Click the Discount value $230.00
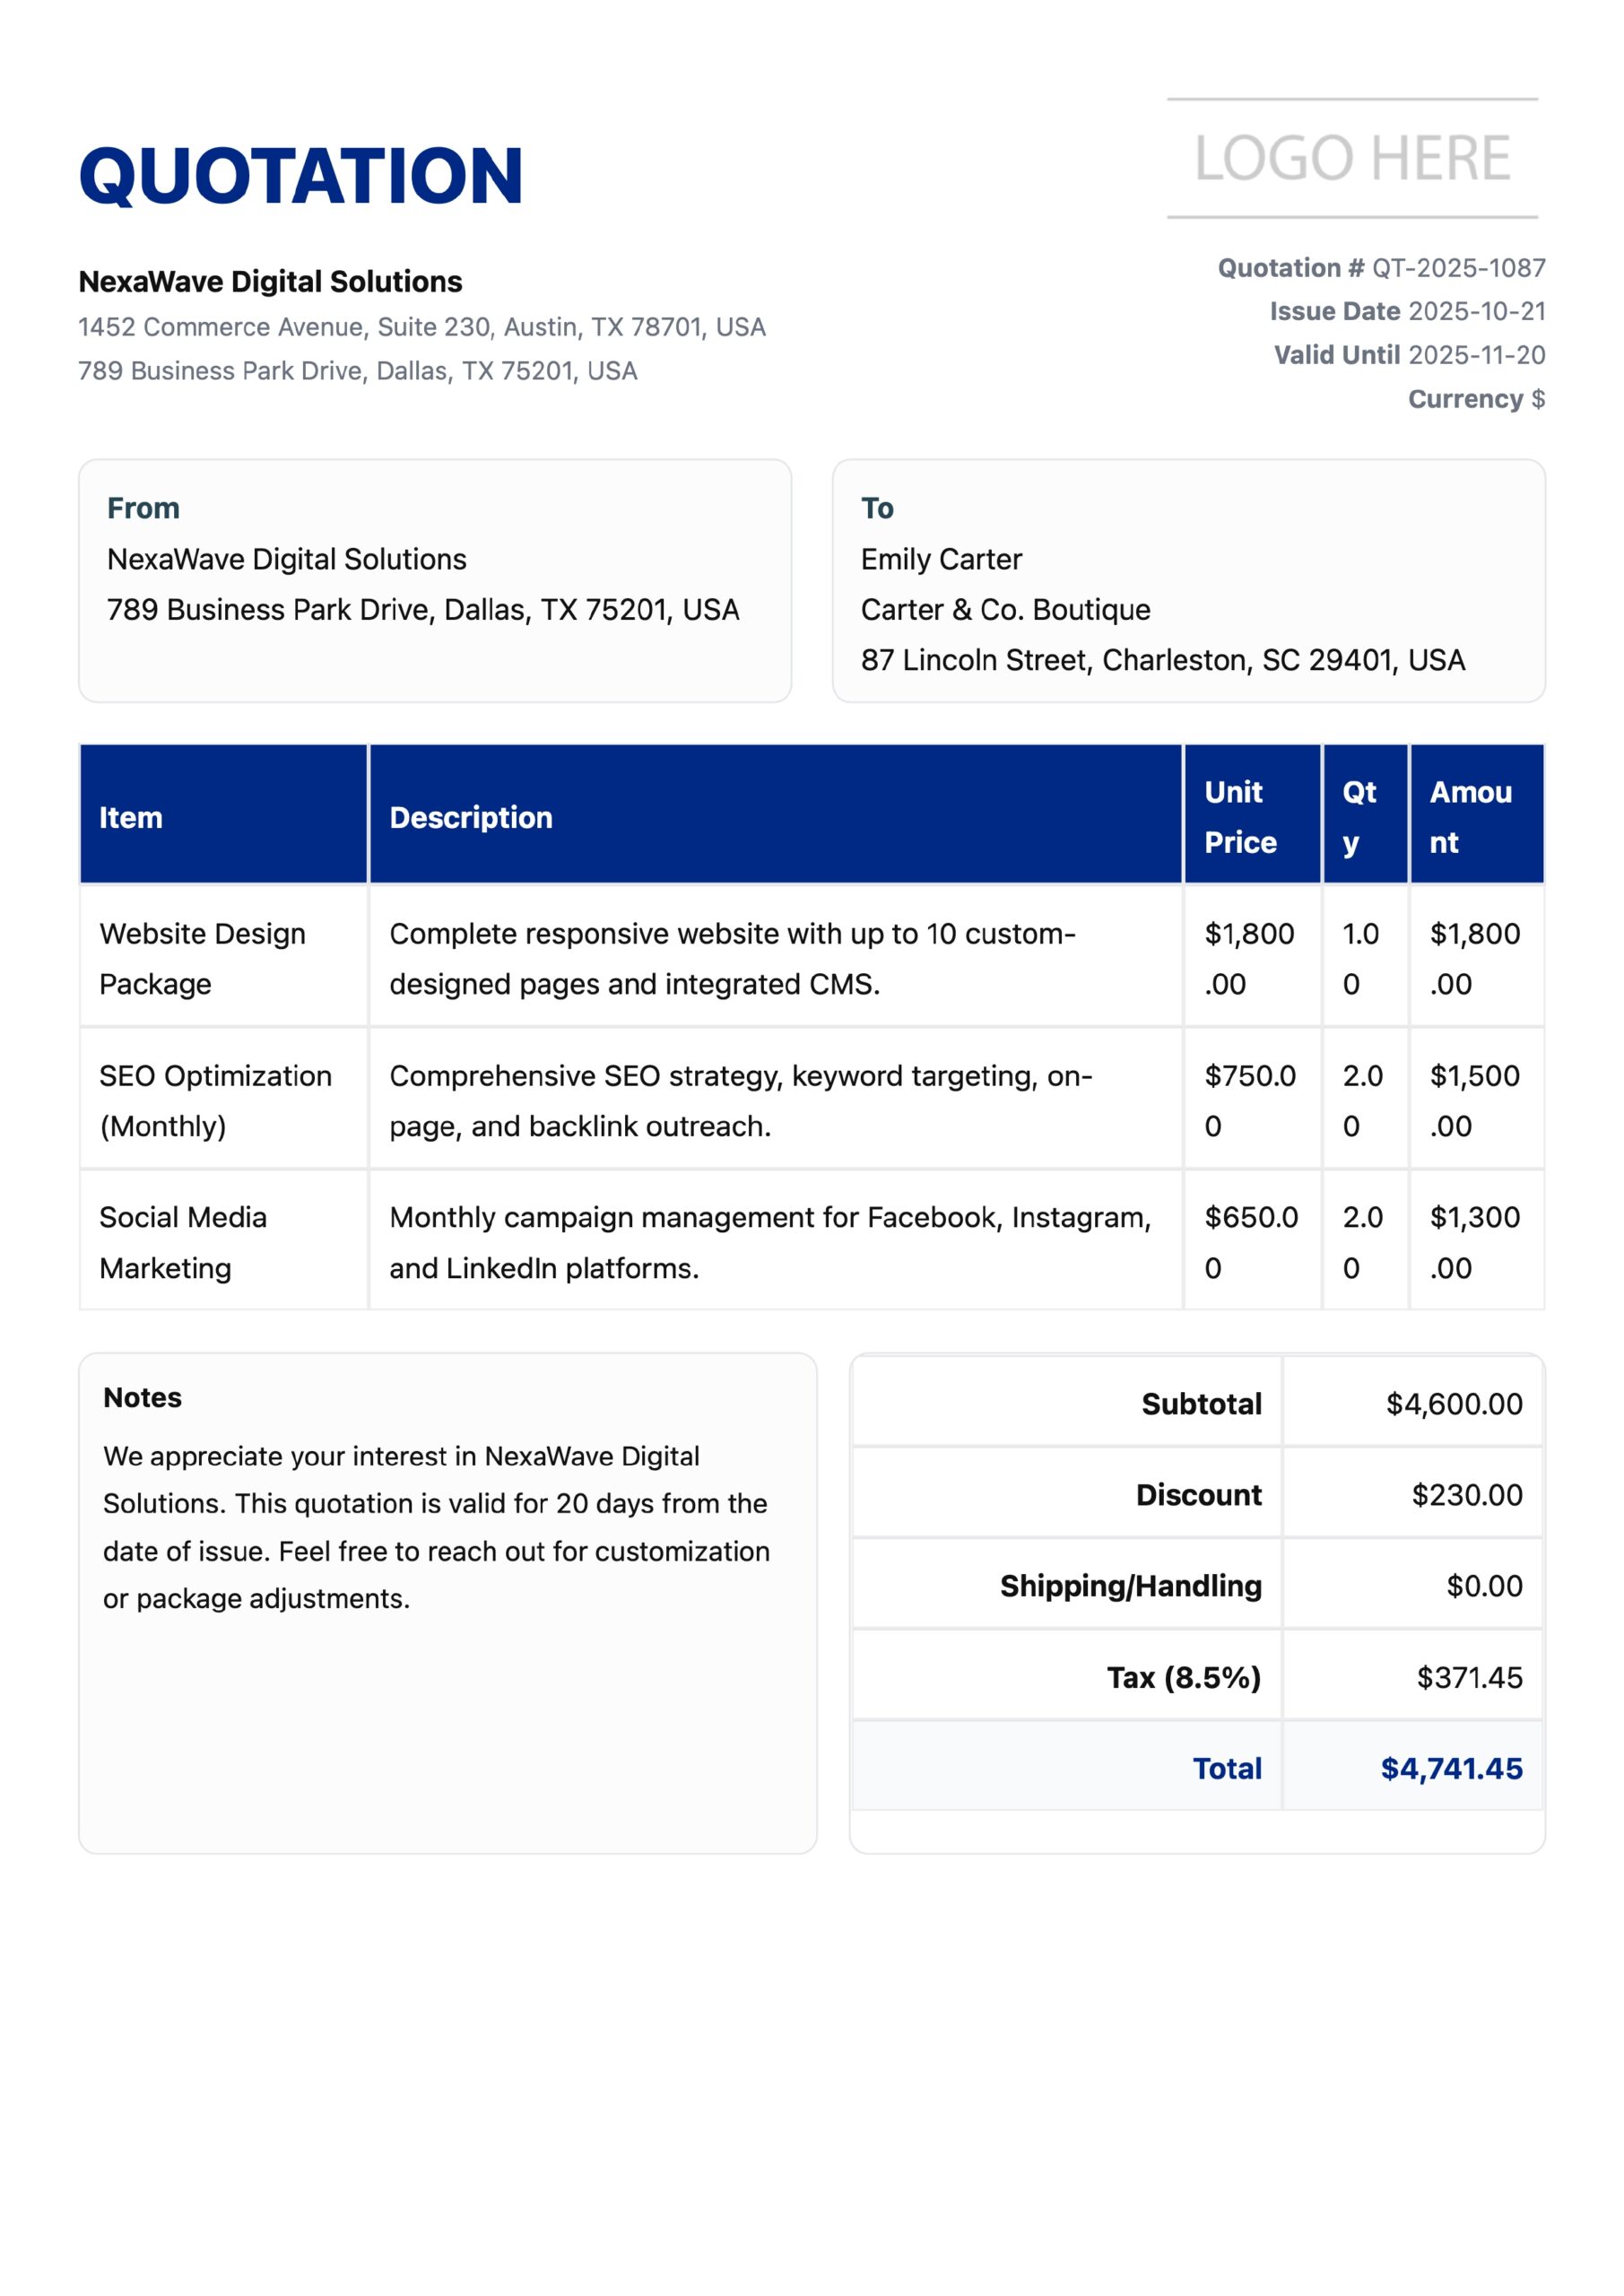This screenshot has height=2296, width=1624. pyautogui.click(x=1466, y=1495)
